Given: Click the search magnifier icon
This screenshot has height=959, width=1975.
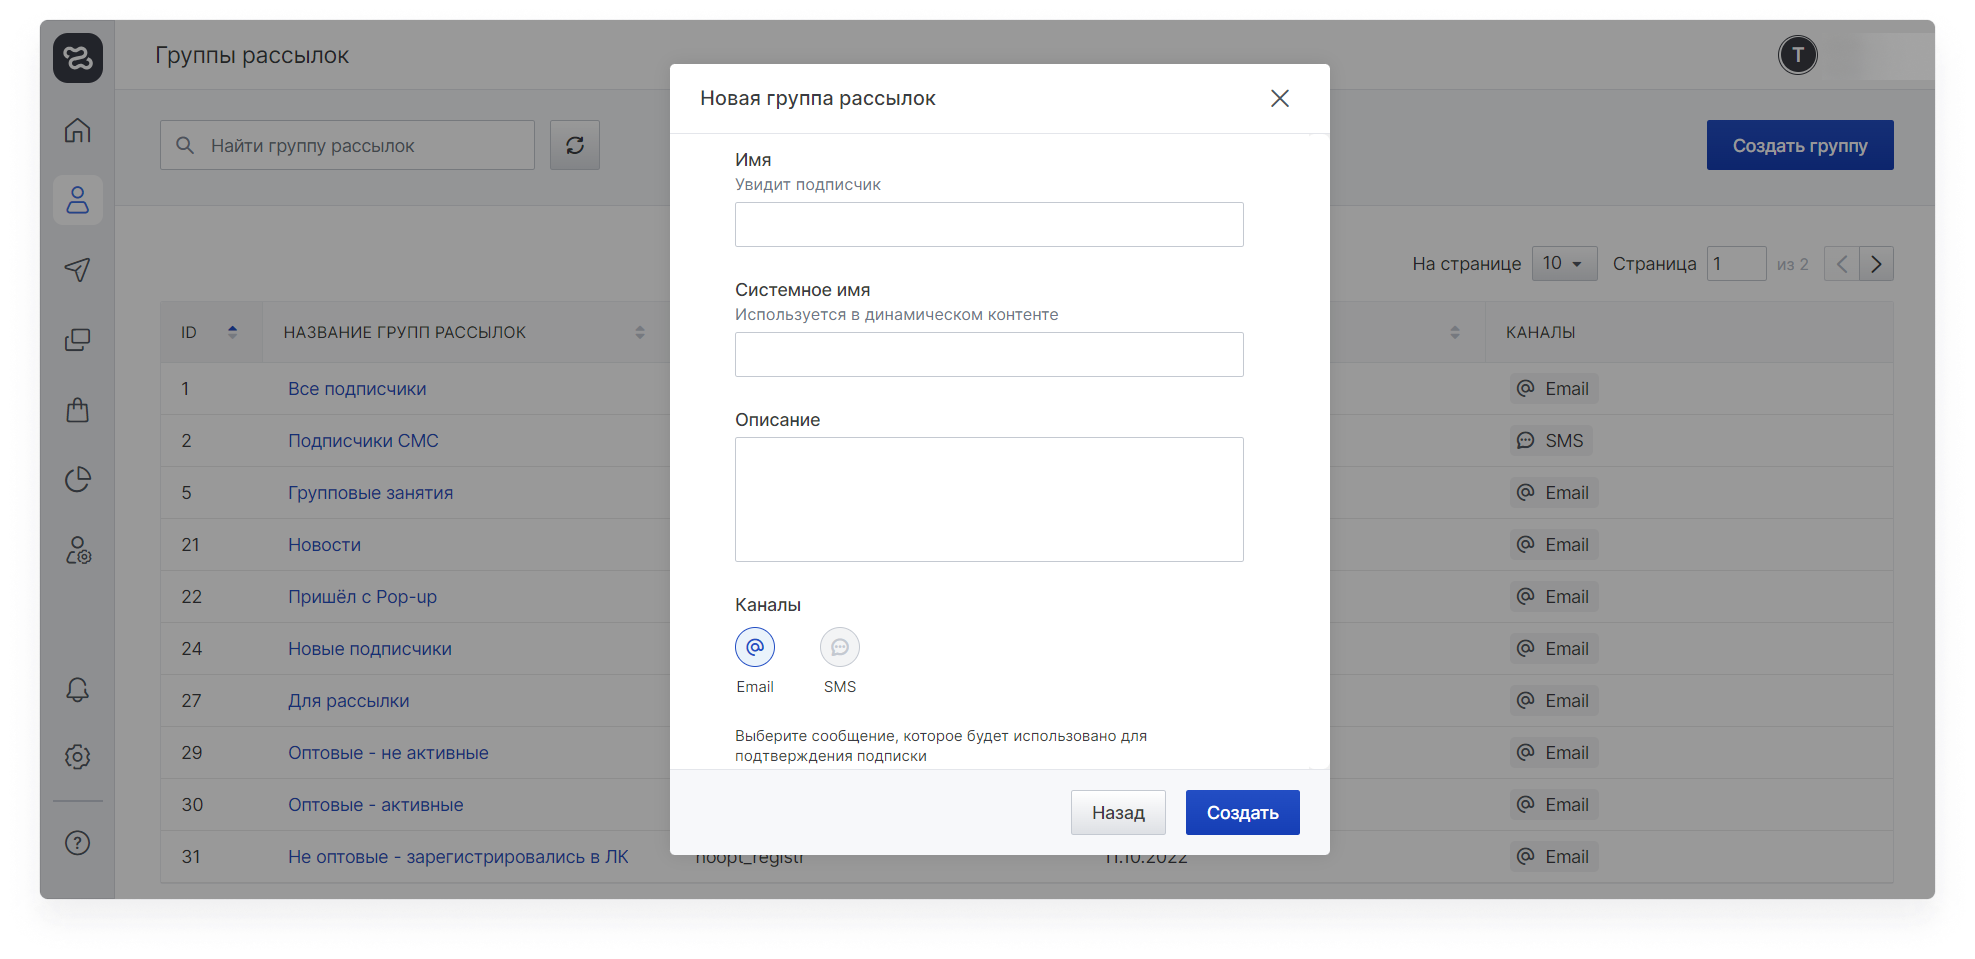Looking at the screenshot, I should 185,145.
